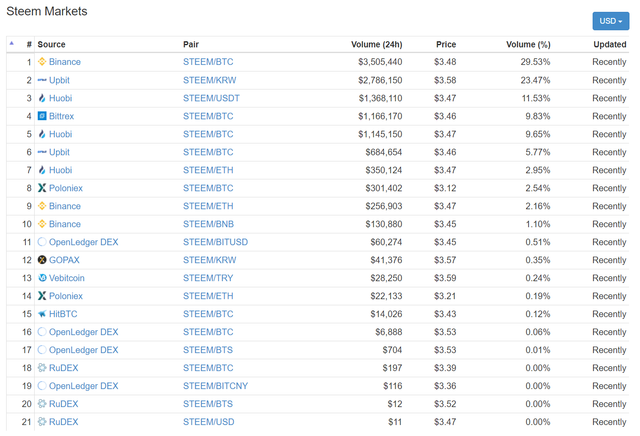This screenshot has width=640, height=436.
Task: Open the STEEM/KRW pair for Upbit
Action: (x=209, y=80)
